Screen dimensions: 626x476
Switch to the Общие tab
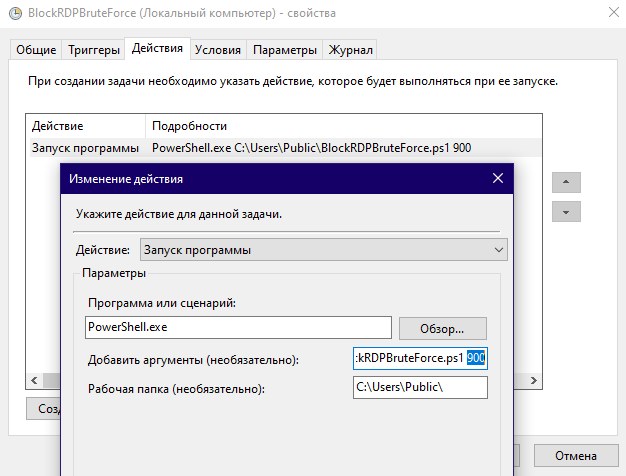coord(36,50)
